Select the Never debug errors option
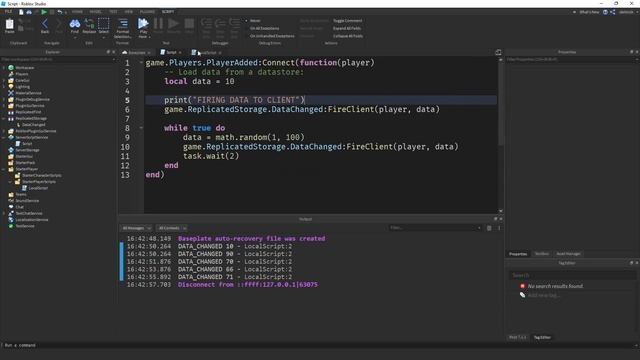The width and height of the screenshot is (640, 360). [255, 20]
